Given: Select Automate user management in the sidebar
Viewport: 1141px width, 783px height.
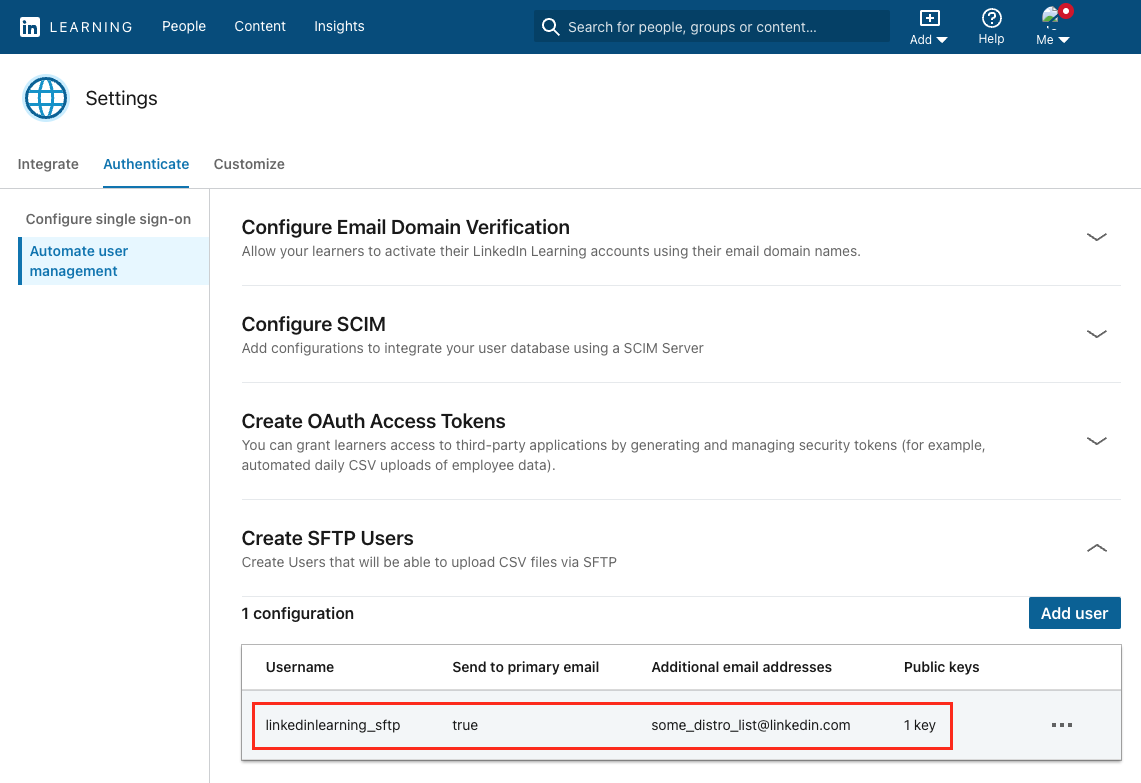Looking at the screenshot, I should click(x=79, y=260).
